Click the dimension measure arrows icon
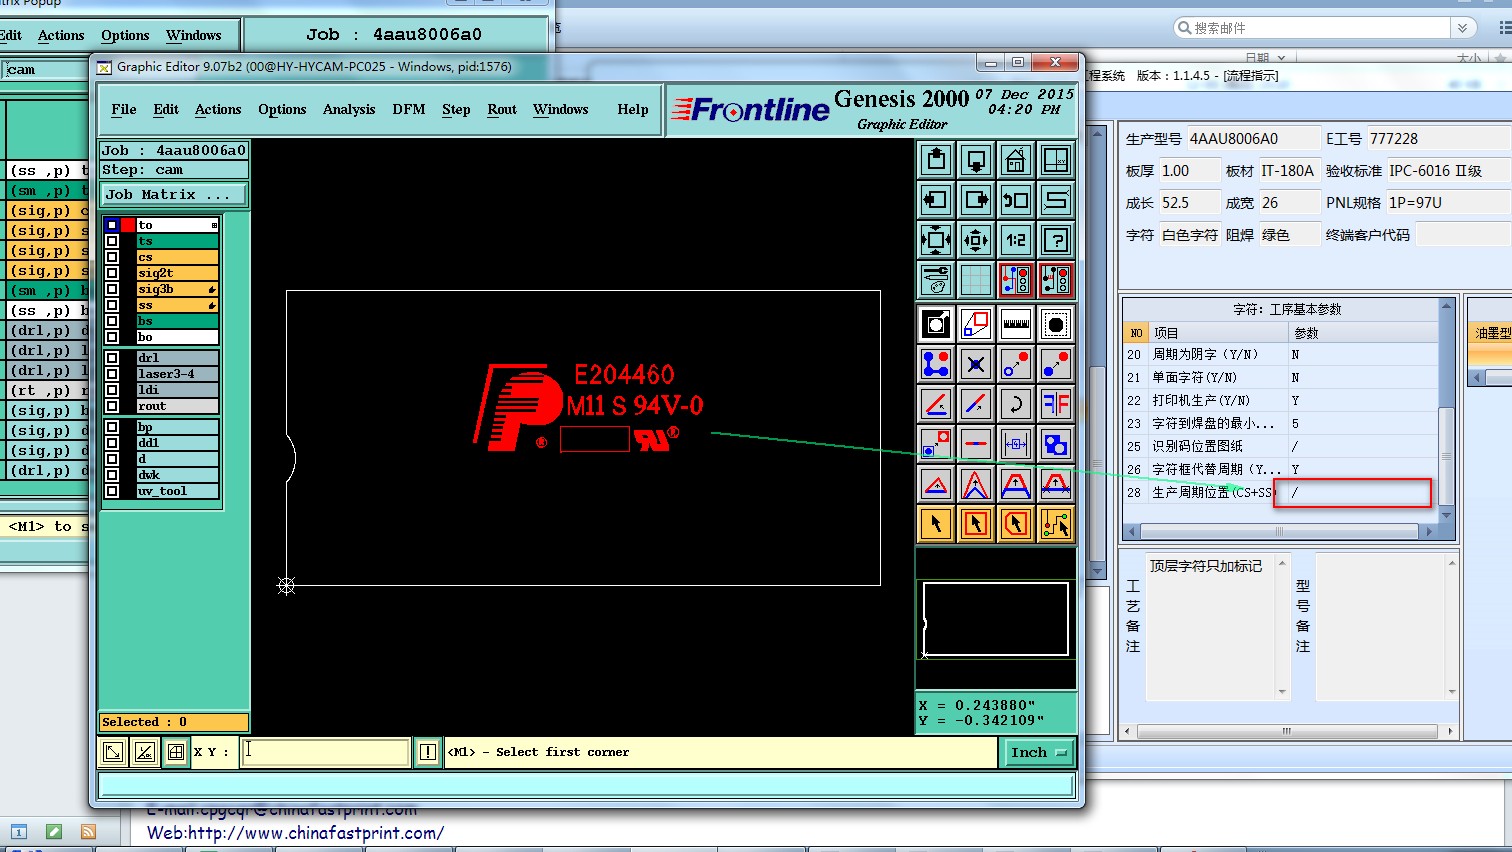Image resolution: width=1512 pixels, height=852 pixels. (x=1016, y=444)
